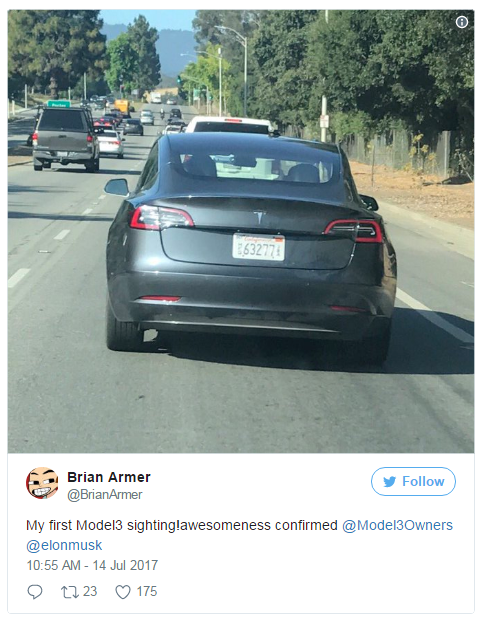The image size is (484, 620).
Task: Click the license plate in the photo
Action: (x=259, y=248)
